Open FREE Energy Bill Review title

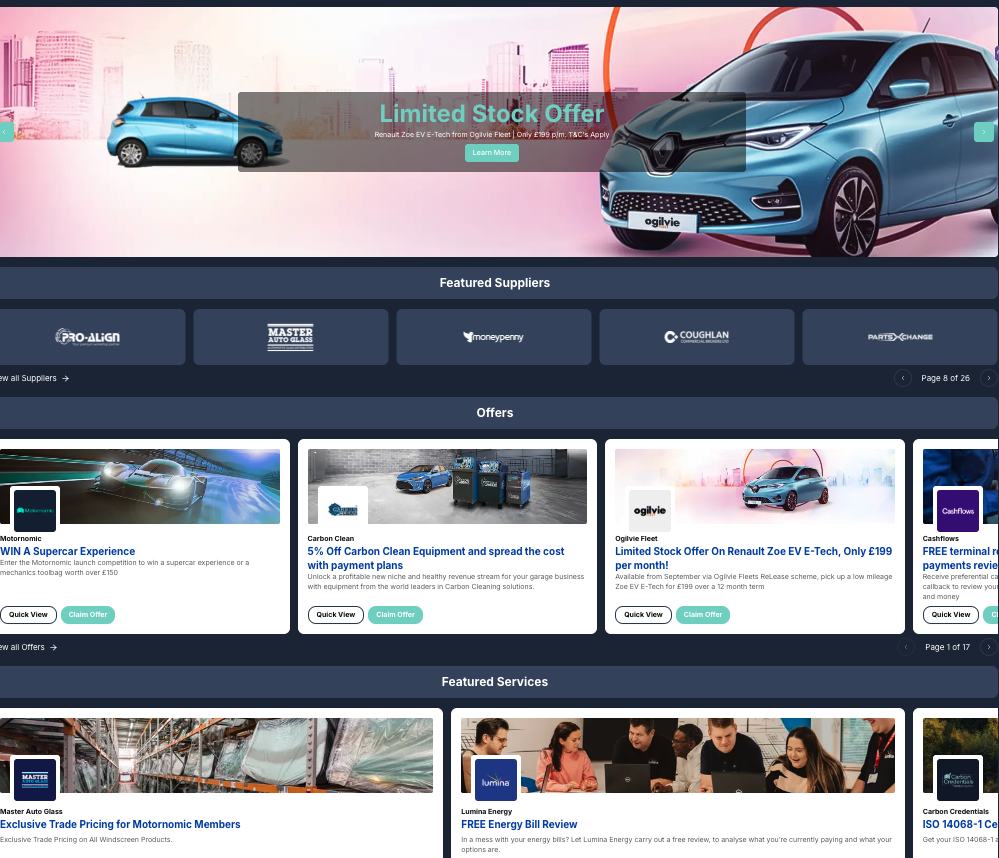tap(519, 824)
